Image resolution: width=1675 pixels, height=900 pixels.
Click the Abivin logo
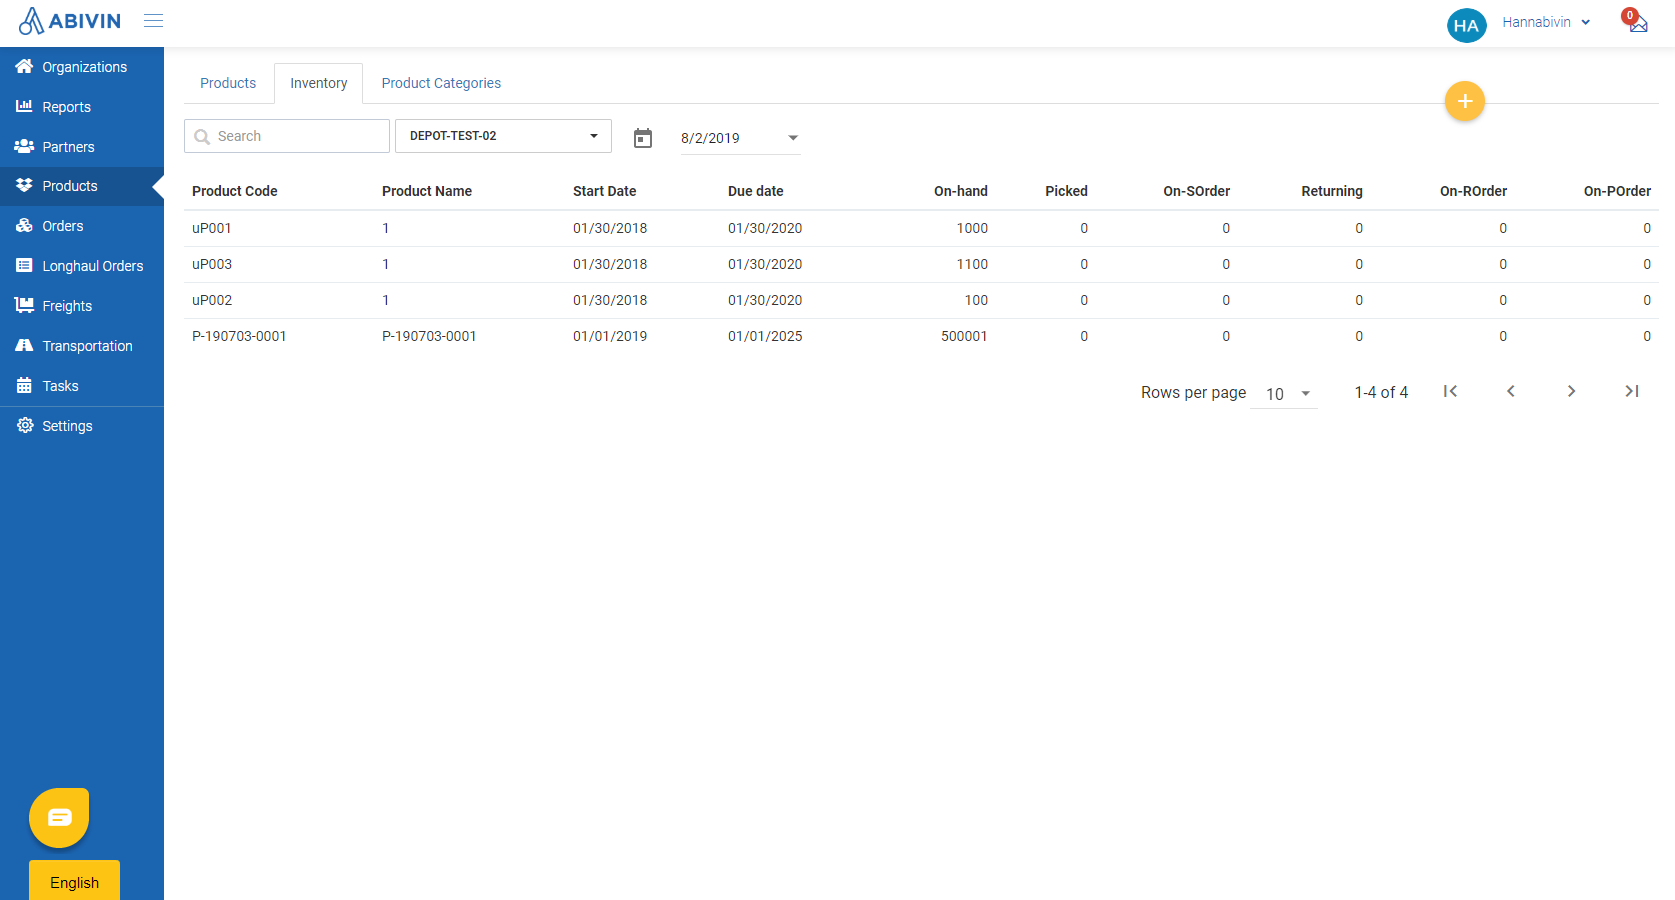click(x=70, y=21)
